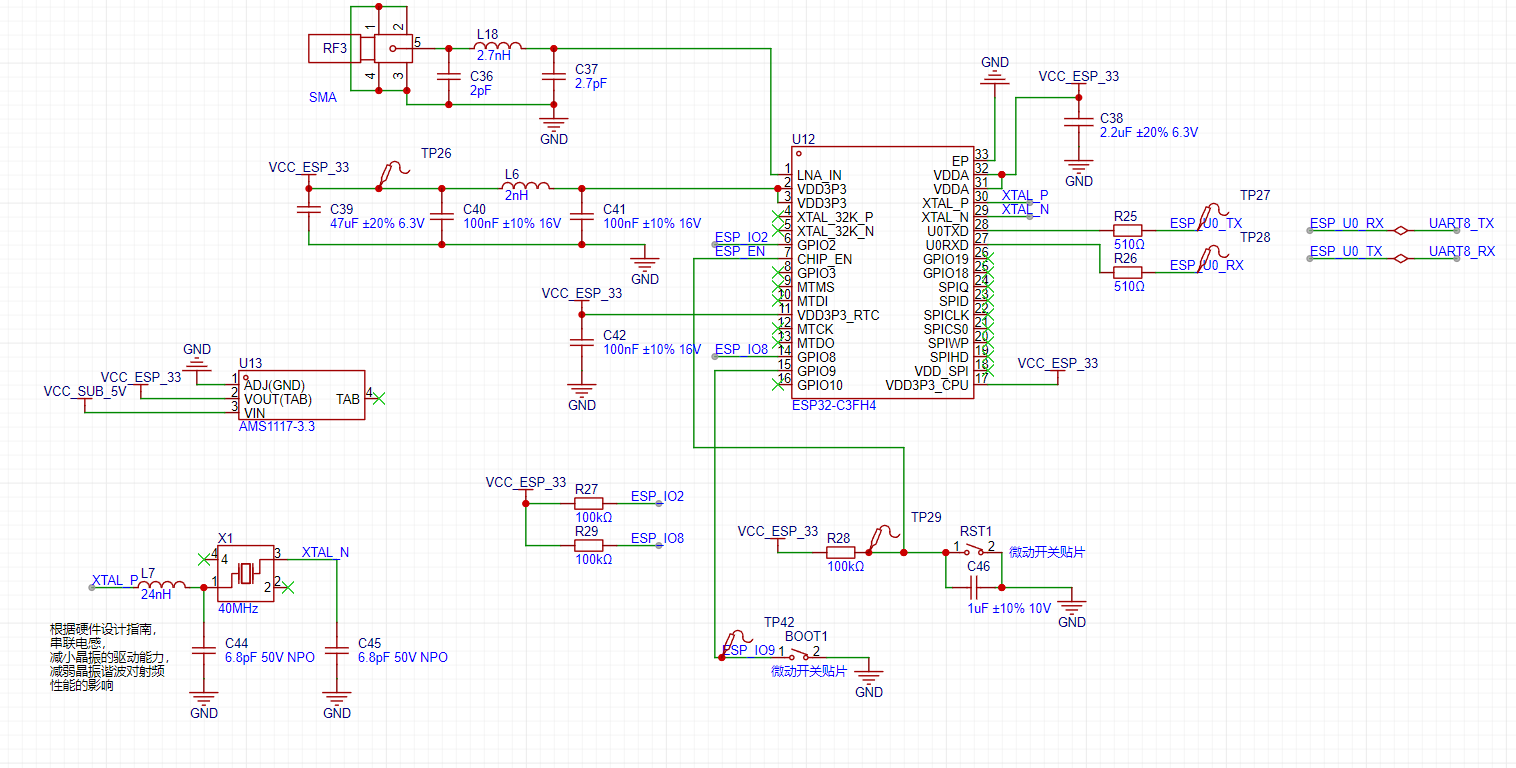The height and width of the screenshot is (768, 1516).
Task: Select the SMA text label
Action: (323, 98)
